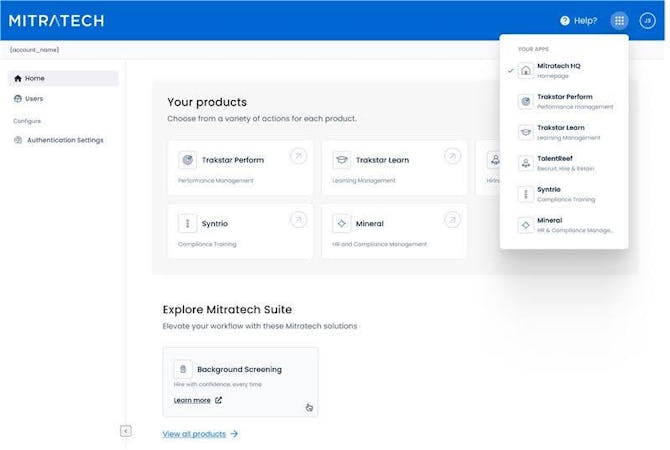Screen dimensions: 670x450
Task: Click 'HR and Compliance Management' card subtitle
Action: [x=379, y=244]
